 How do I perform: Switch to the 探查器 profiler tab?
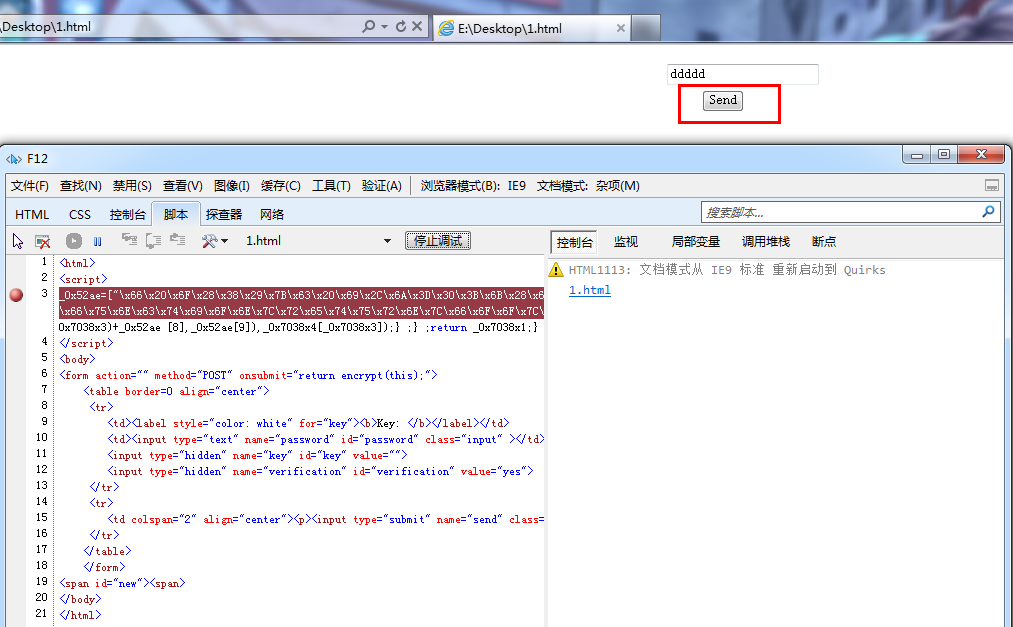[224, 214]
